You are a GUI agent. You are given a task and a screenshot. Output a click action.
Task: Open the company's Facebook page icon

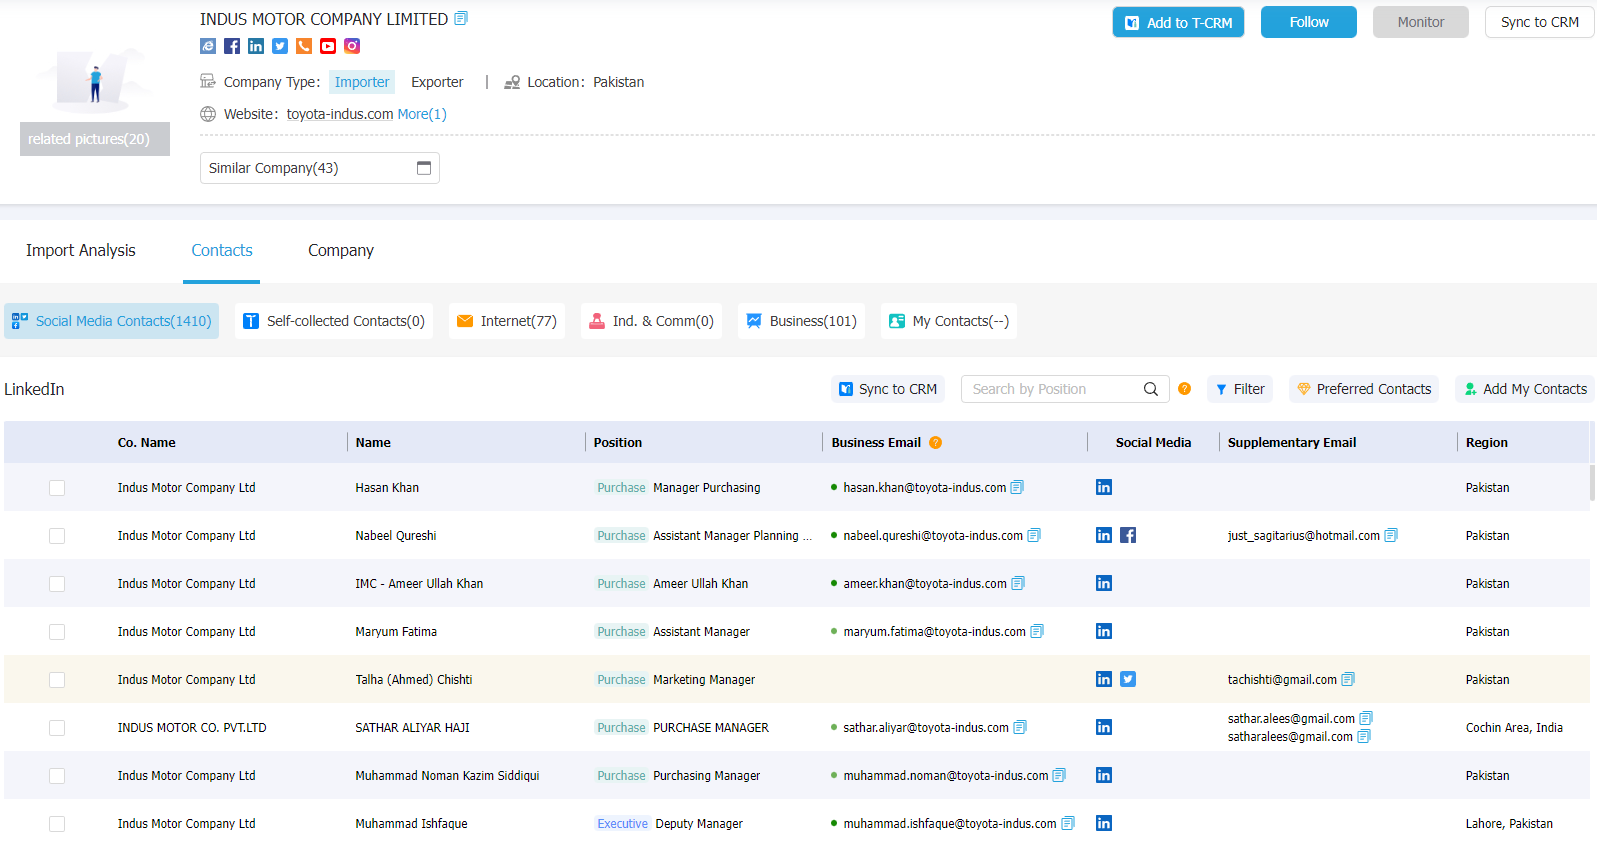[x=232, y=46]
